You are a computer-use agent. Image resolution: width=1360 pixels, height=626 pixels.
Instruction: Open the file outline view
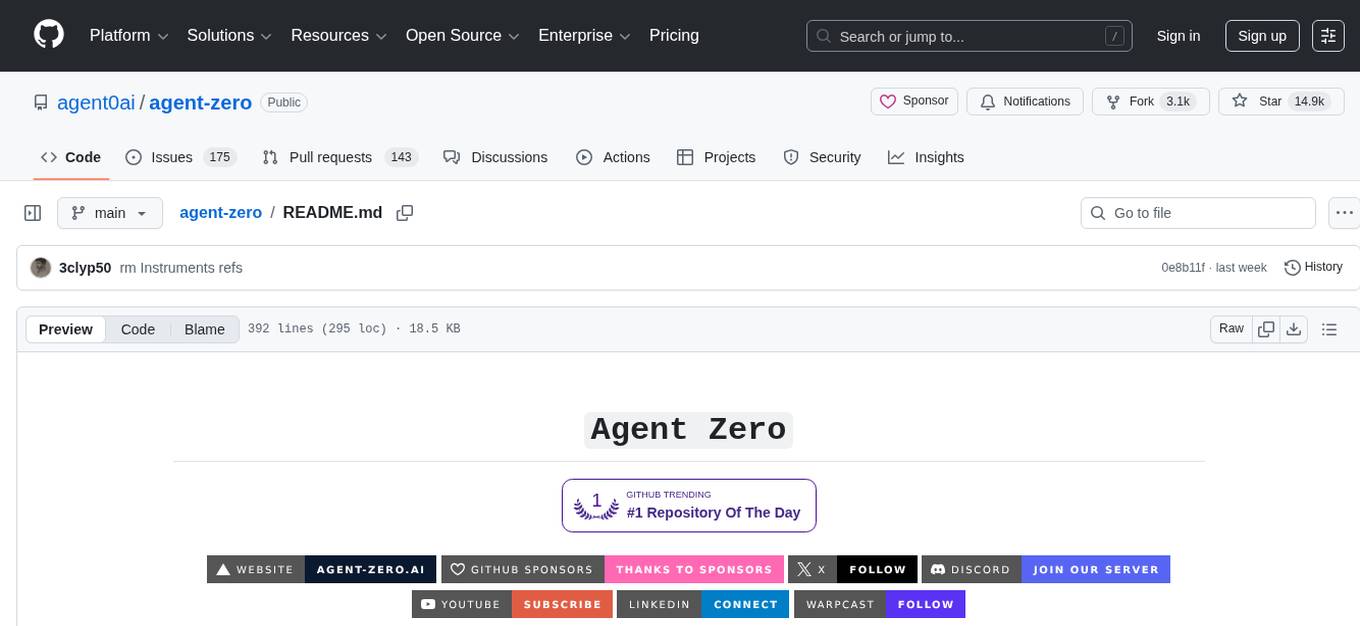coord(1330,328)
